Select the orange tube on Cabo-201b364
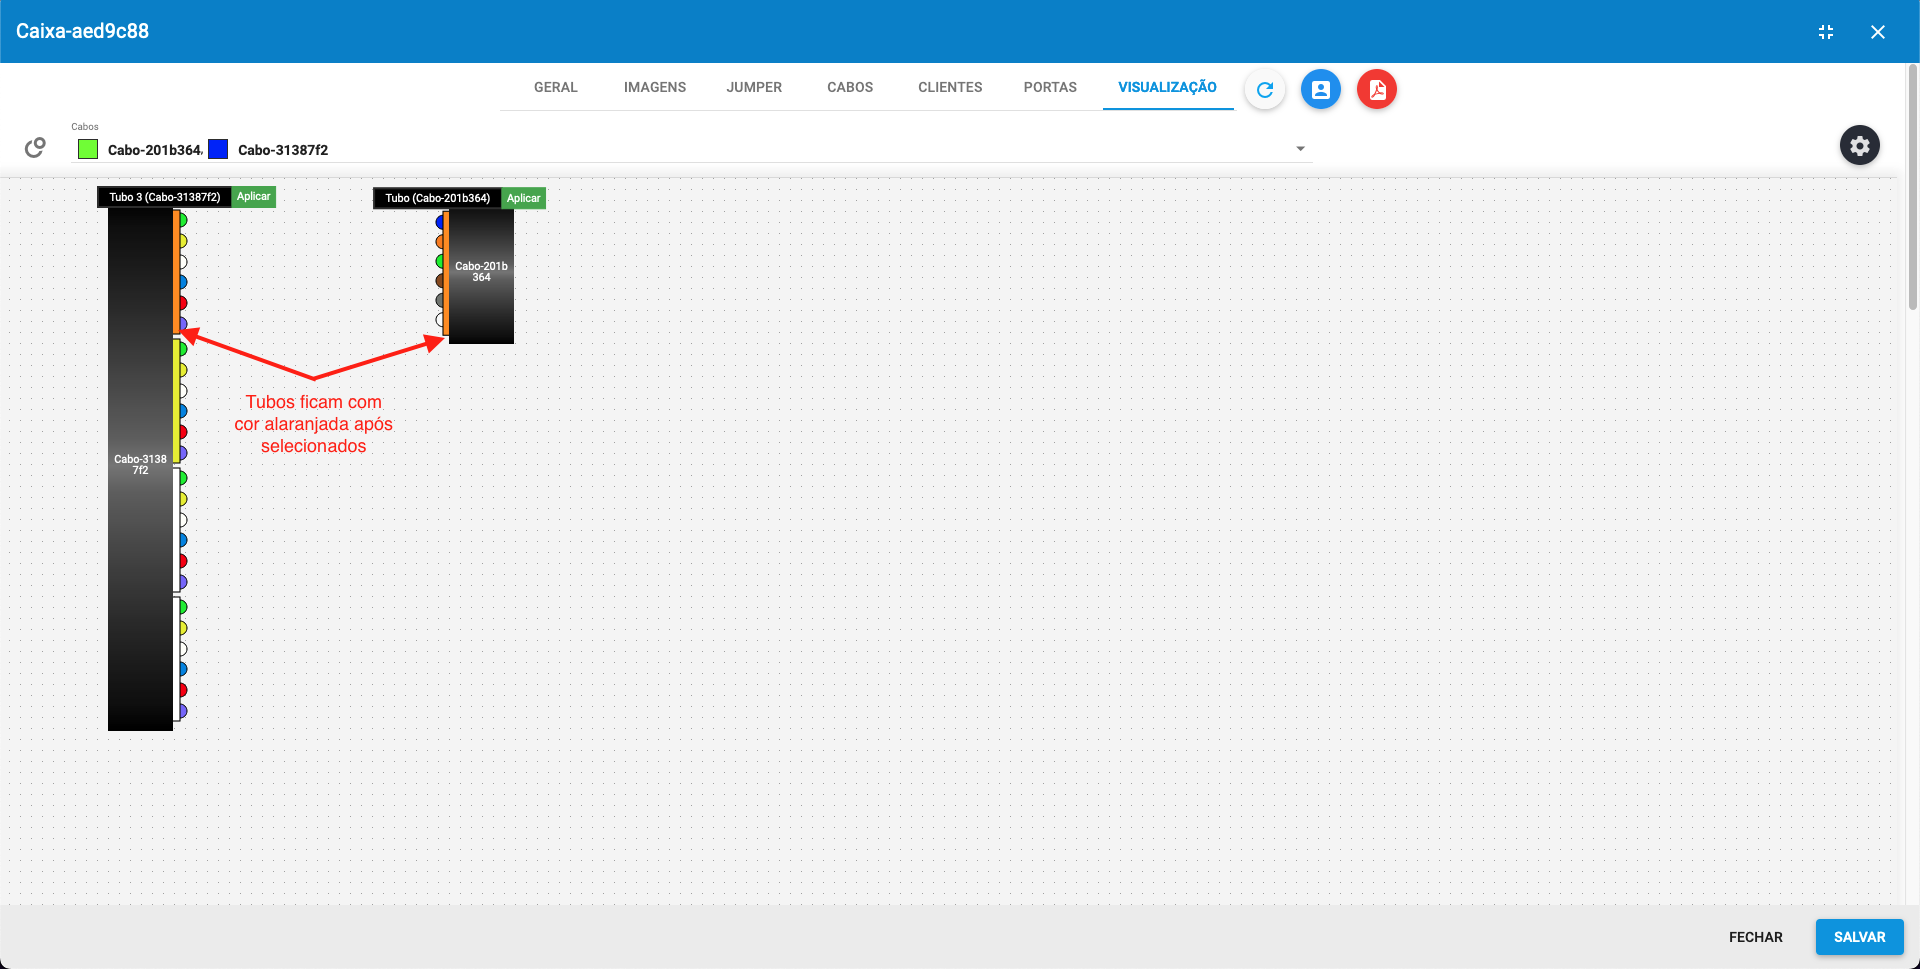1920x969 pixels. pos(446,272)
